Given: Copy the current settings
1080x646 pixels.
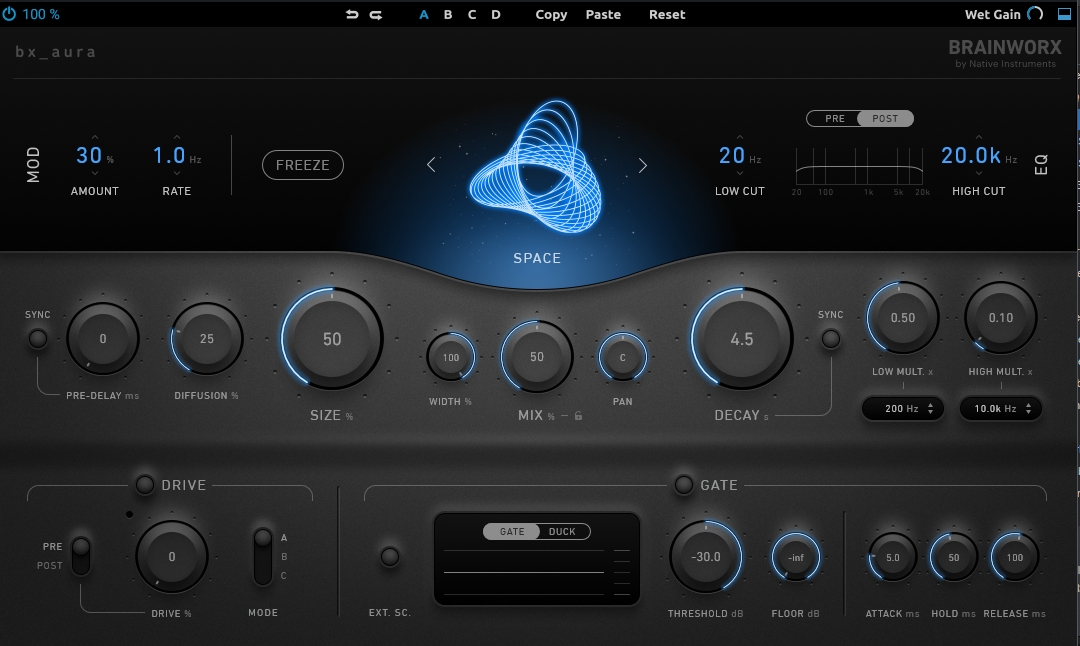Looking at the screenshot, I should click(551, 14).
